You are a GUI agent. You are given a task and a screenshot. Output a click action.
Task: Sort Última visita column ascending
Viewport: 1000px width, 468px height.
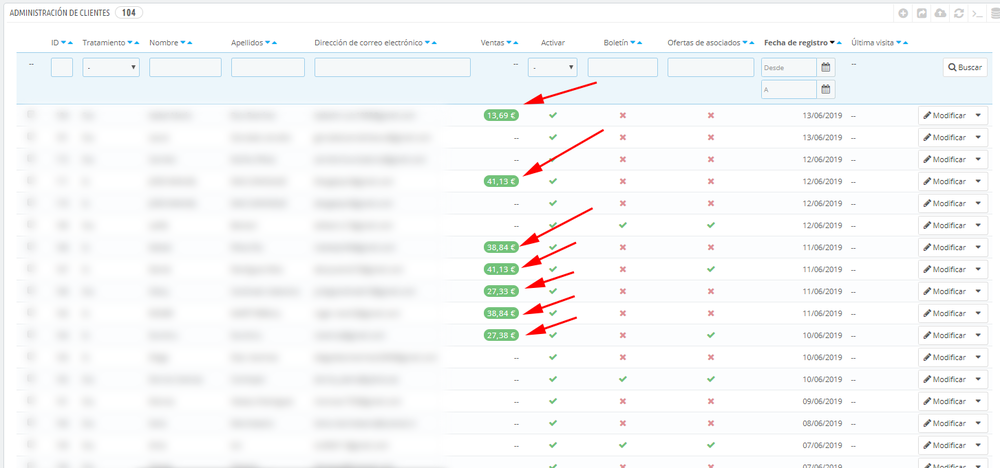click(x=905, y=43)
